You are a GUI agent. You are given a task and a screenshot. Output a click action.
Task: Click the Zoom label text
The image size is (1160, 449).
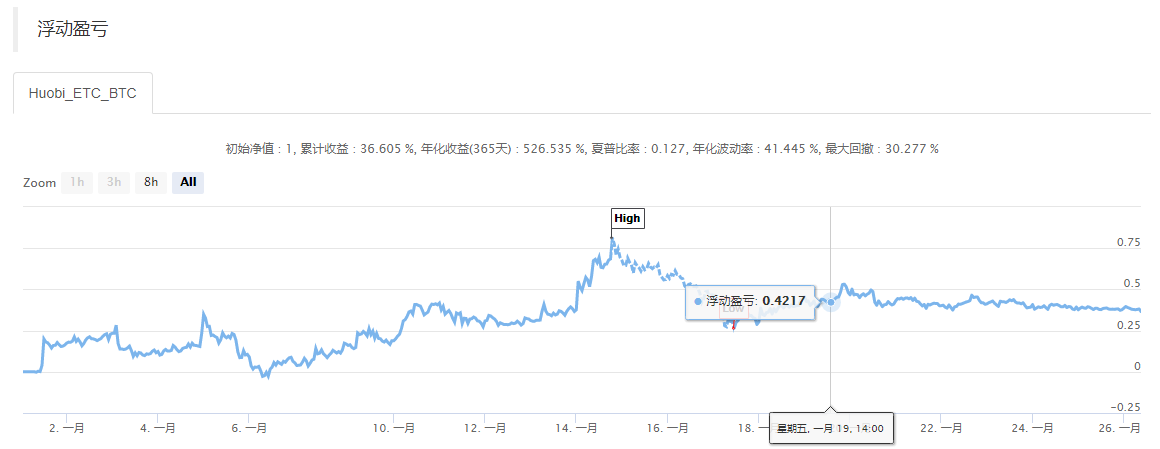click(x=39, y=183)
